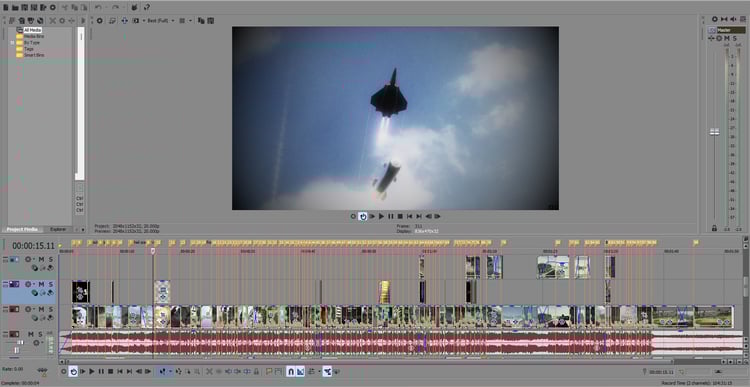Toggle Loop Playback in timeline transport bar
Viewport: 750px width, 387px height.
pyautogui.click(x=73, y=371)
